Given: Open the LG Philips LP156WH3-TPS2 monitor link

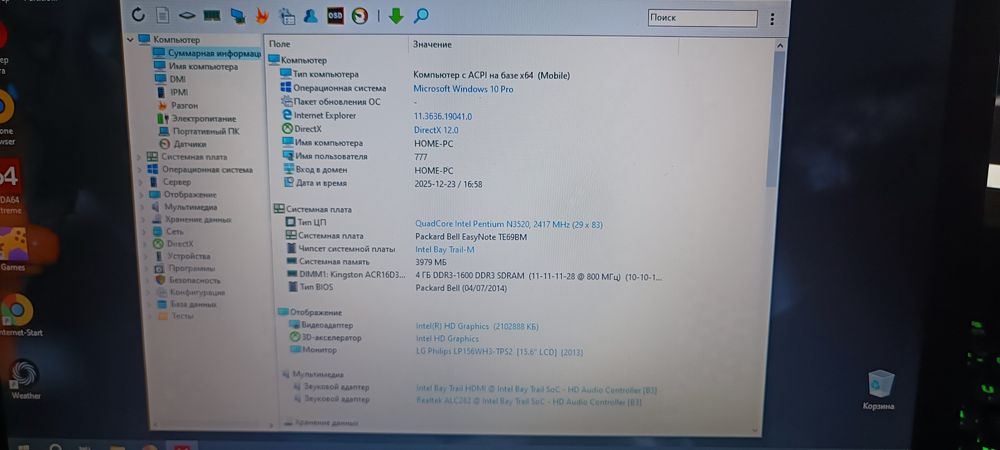Looking at the screenshot, I should click(499, 352).
